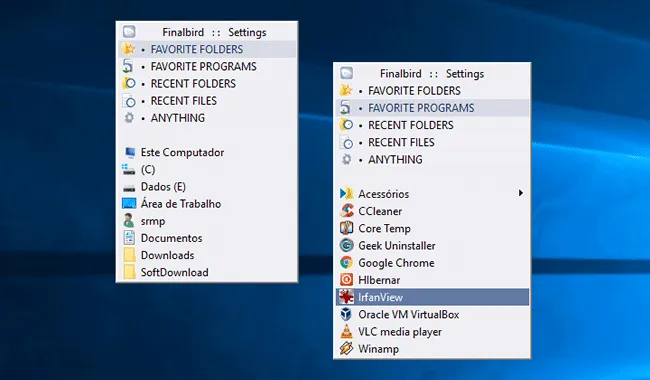Click the VLC media player cone icon

point(347,332)
